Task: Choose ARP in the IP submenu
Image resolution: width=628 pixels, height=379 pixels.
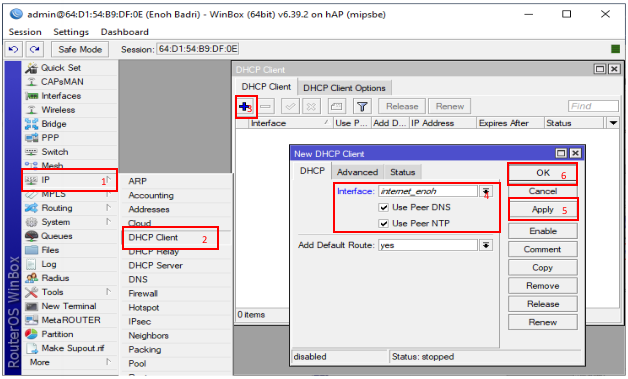Action: point(137,181)
